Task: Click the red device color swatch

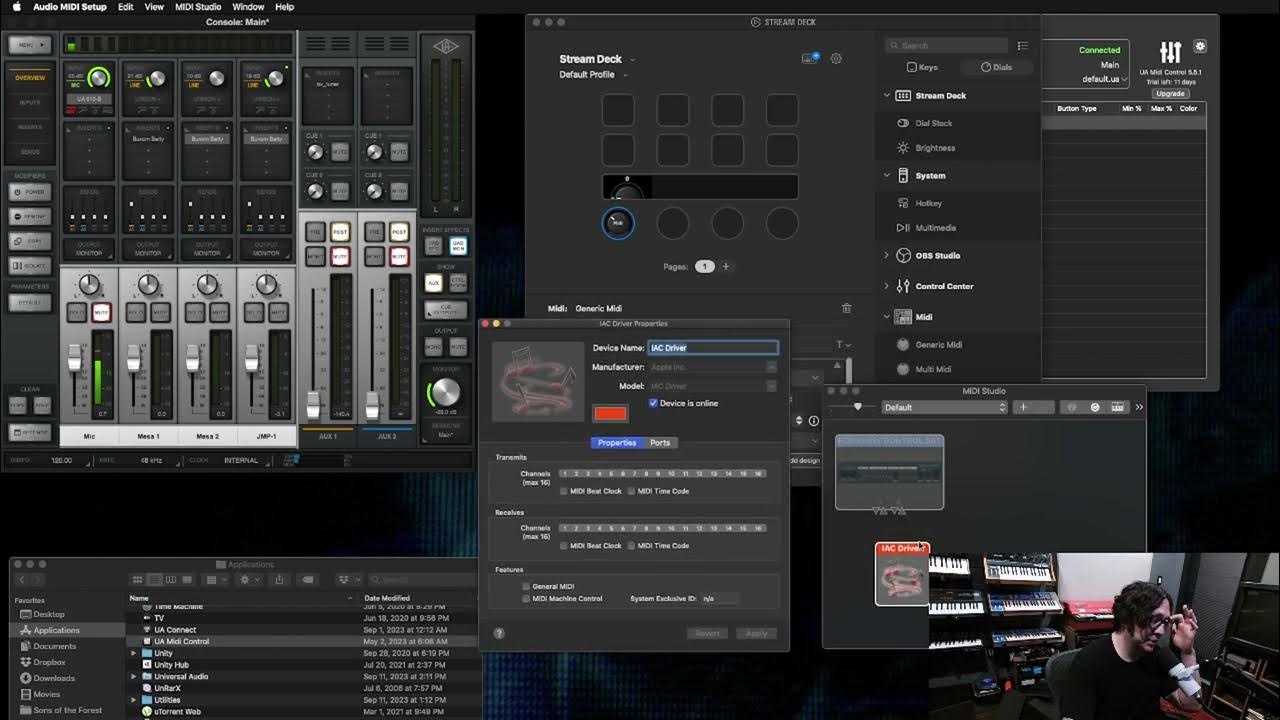Action: pyautogui.click(x=610, y=414)
